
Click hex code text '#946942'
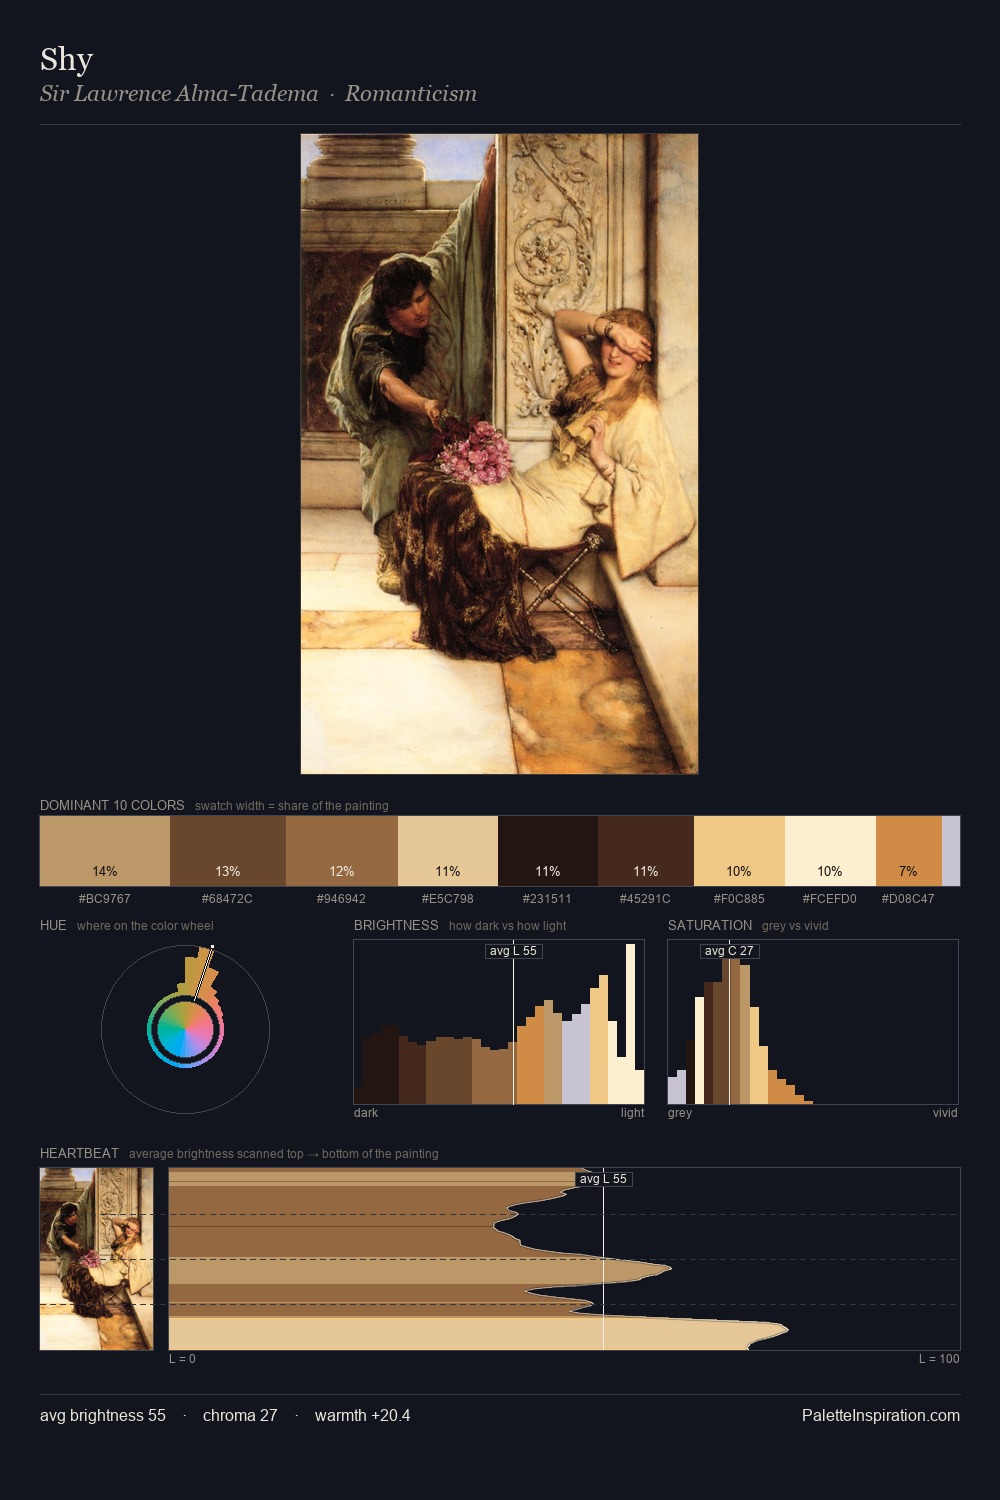tap(341, 898)
